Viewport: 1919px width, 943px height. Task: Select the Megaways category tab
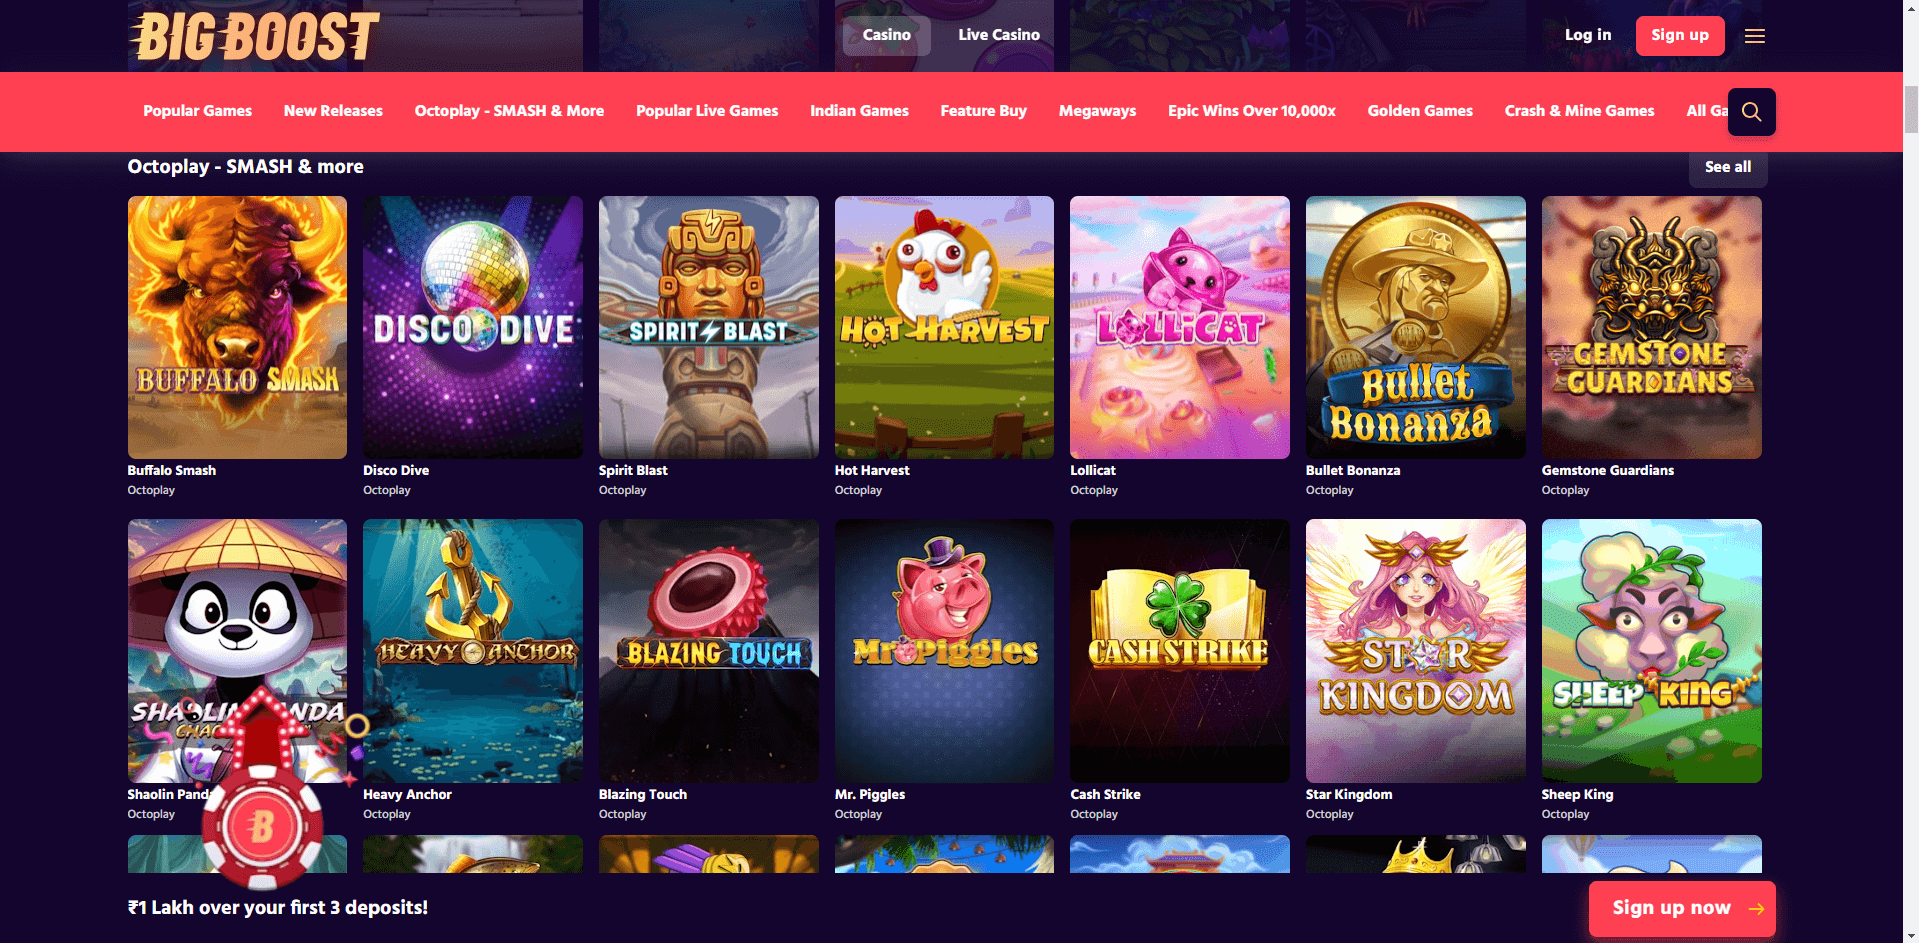coord(1097,111)
